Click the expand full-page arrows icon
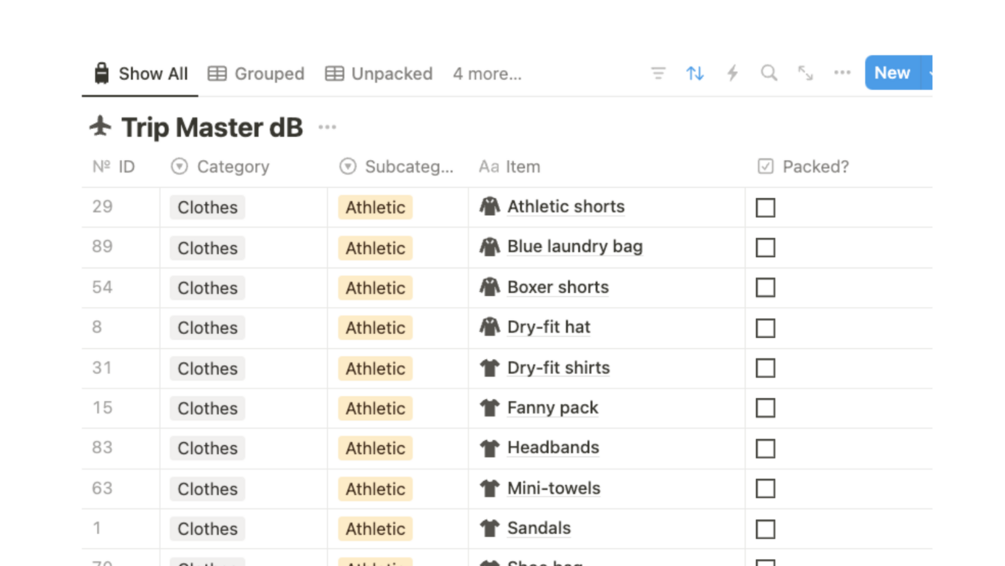 (805, 73)
